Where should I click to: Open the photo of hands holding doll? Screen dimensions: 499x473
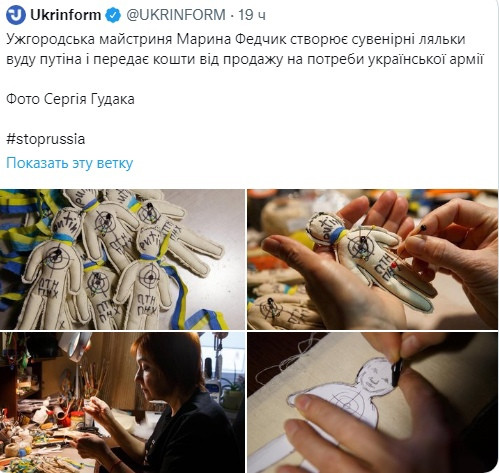(x=372, y=259)
